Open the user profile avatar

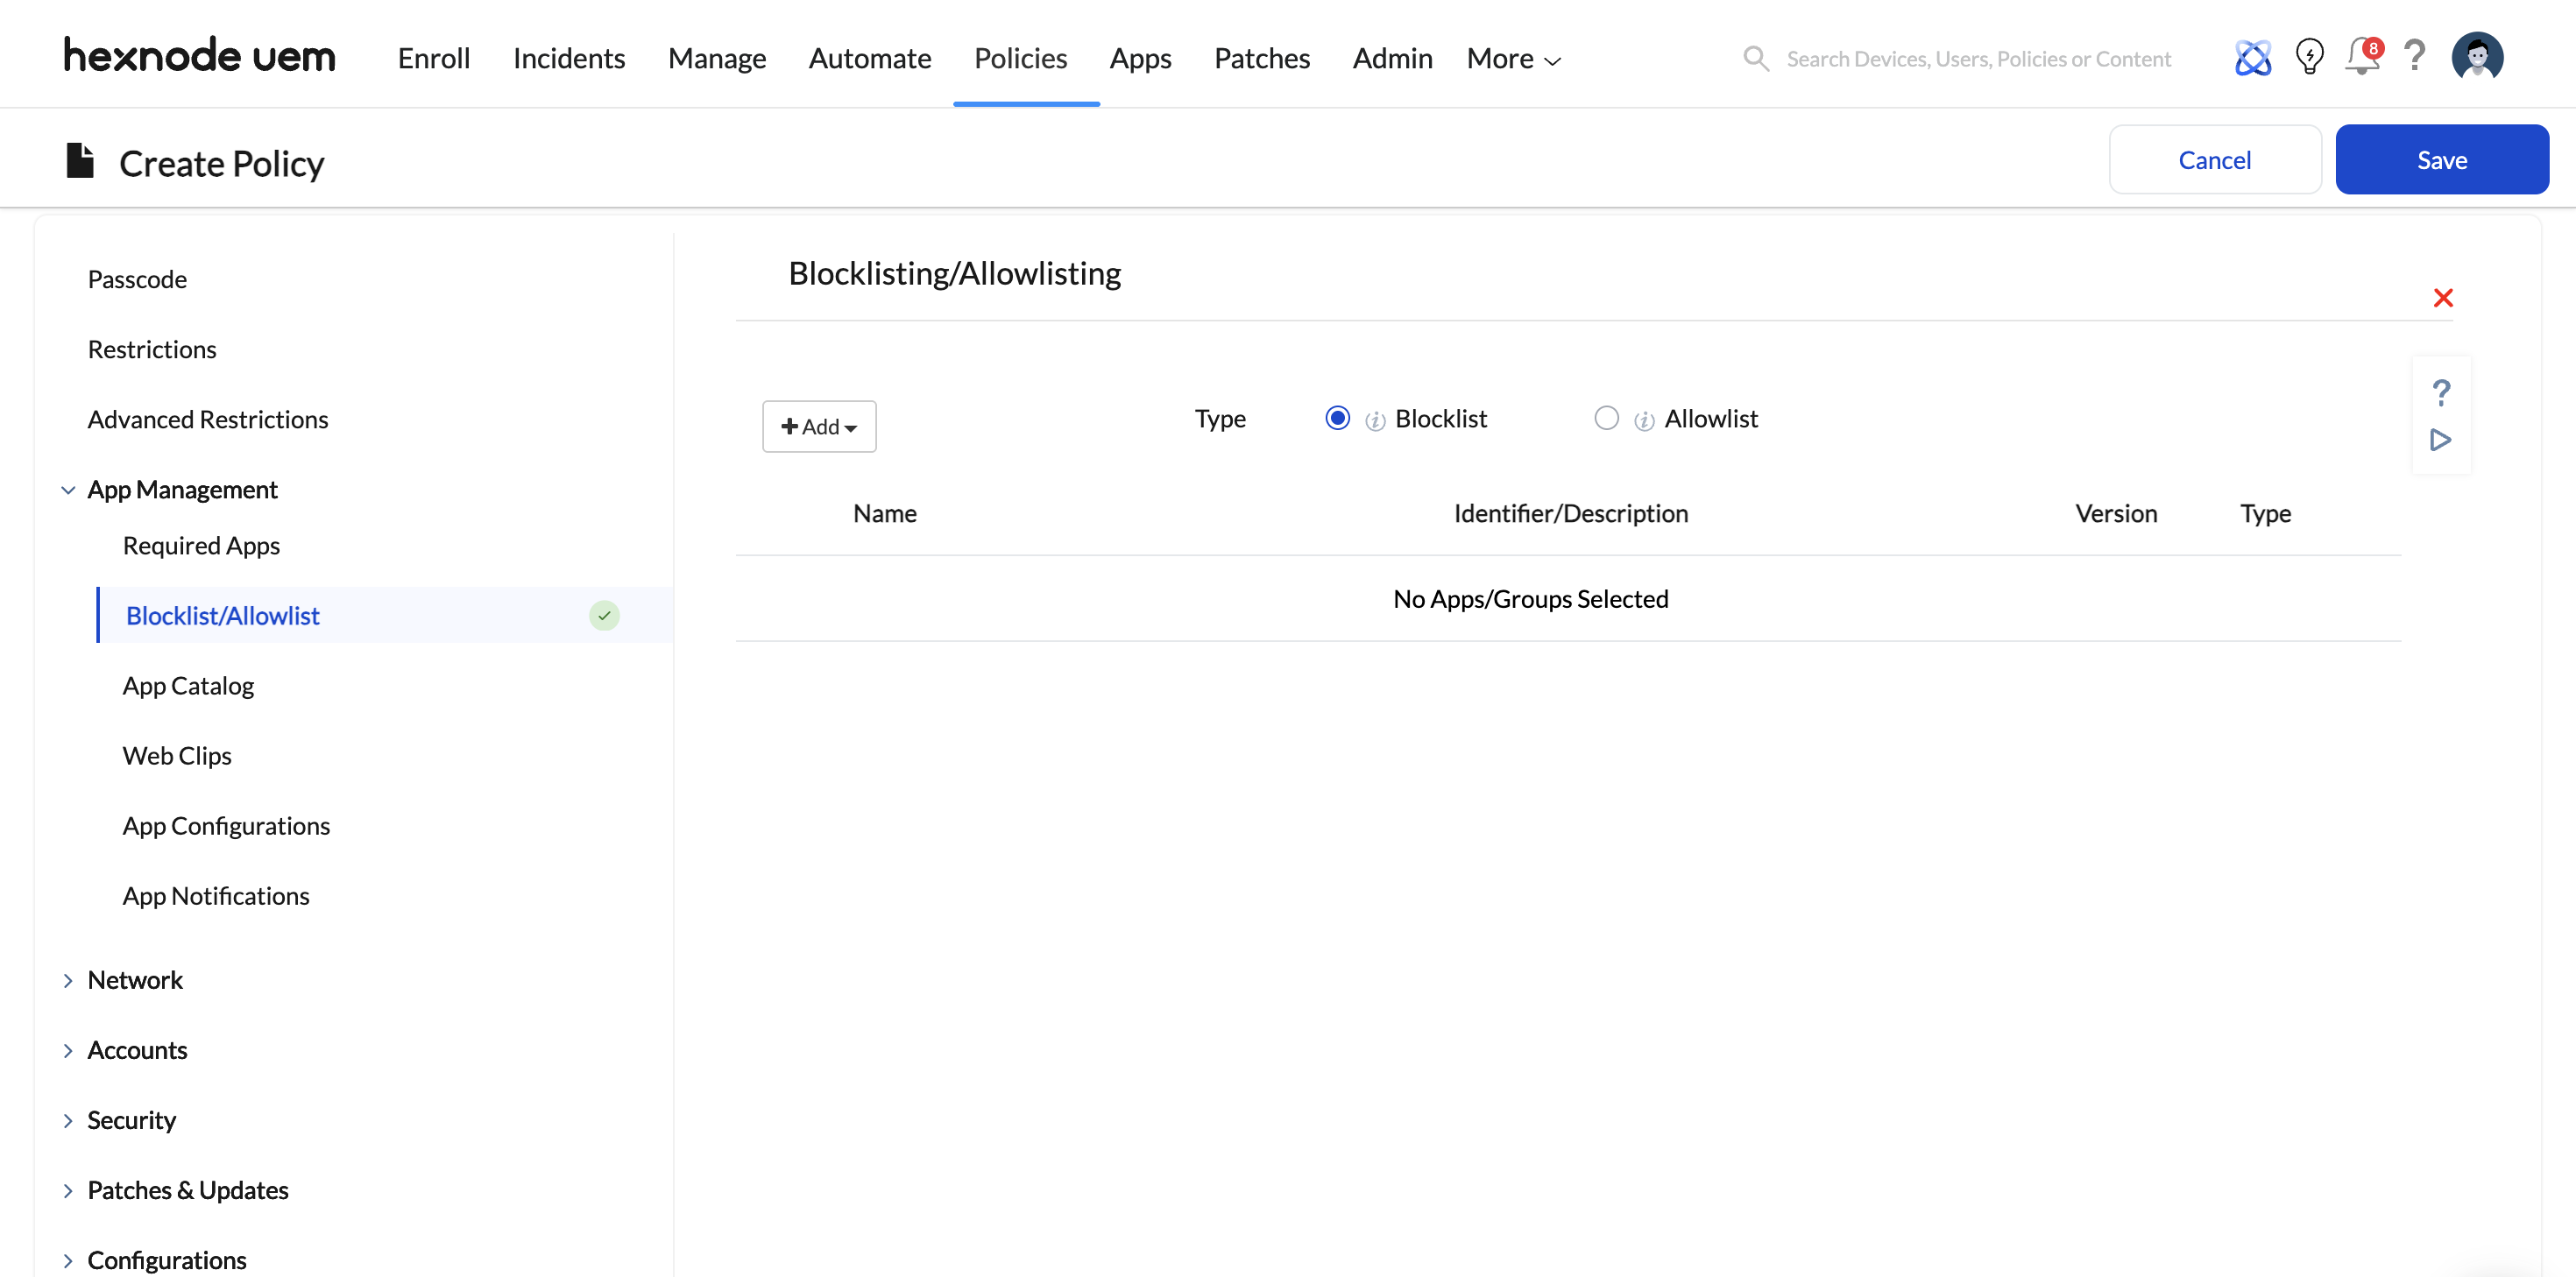(x=2476, y=57)
